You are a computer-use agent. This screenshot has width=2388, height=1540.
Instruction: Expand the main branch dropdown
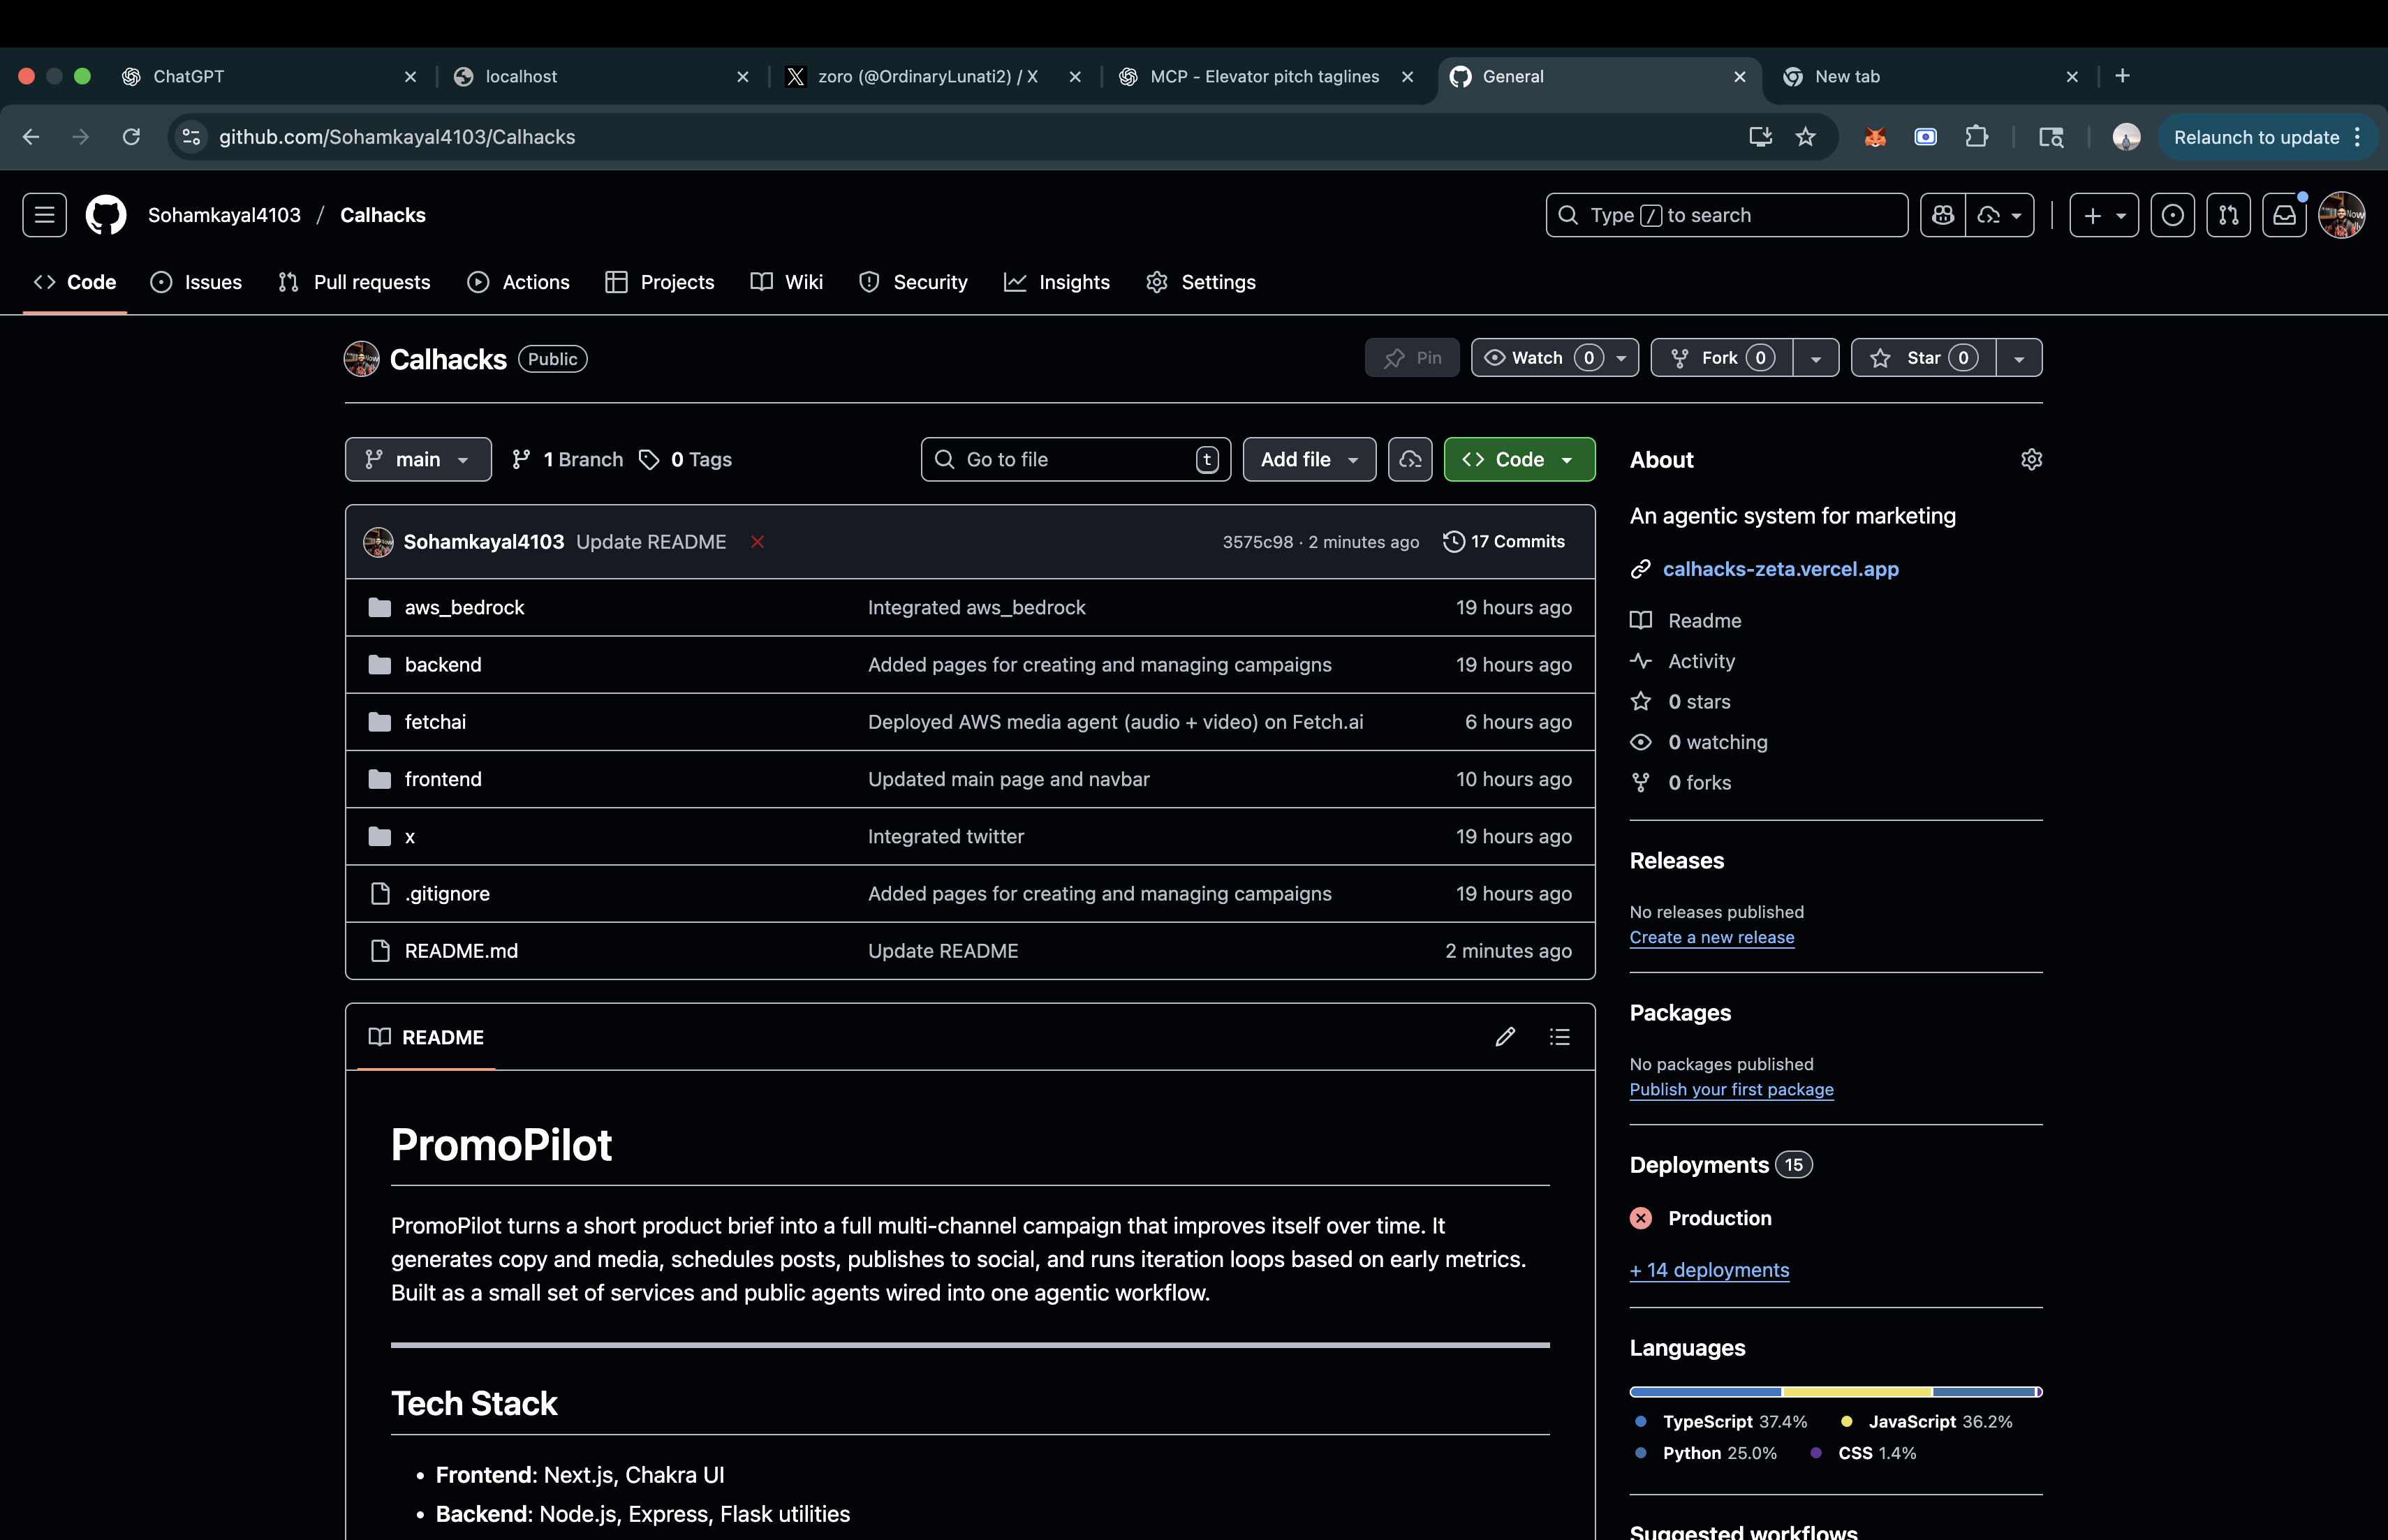click(418, 460)
